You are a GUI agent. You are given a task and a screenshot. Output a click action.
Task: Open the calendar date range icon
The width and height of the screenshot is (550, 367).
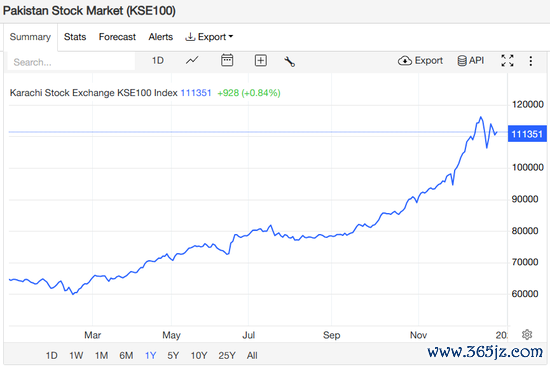click(x=227, y=60)
